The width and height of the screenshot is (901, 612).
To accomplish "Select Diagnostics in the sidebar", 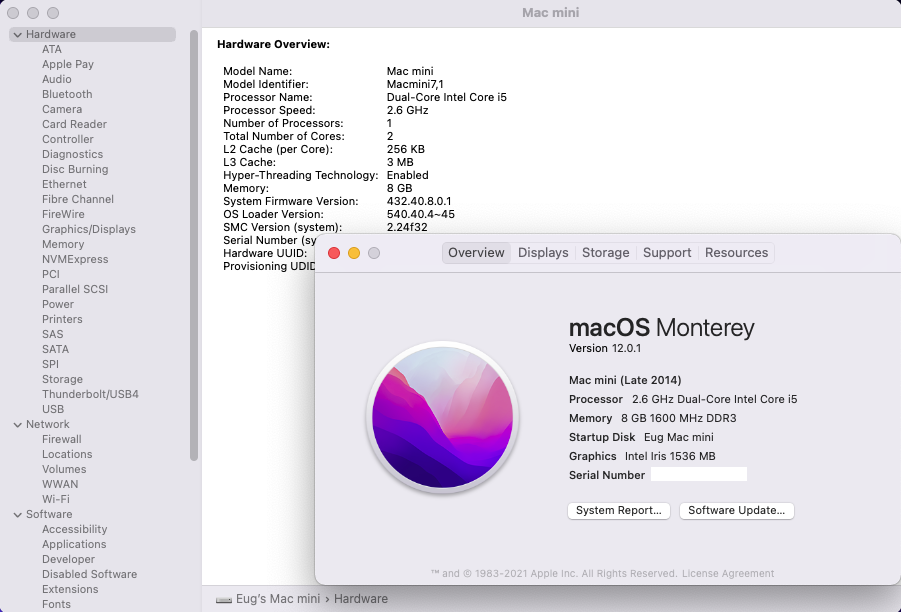I will tap(72, 154).
